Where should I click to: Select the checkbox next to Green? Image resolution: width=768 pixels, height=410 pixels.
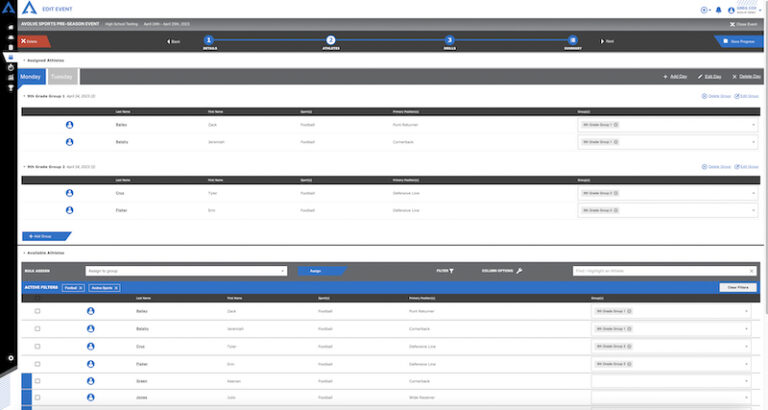[x=37, y=381]
